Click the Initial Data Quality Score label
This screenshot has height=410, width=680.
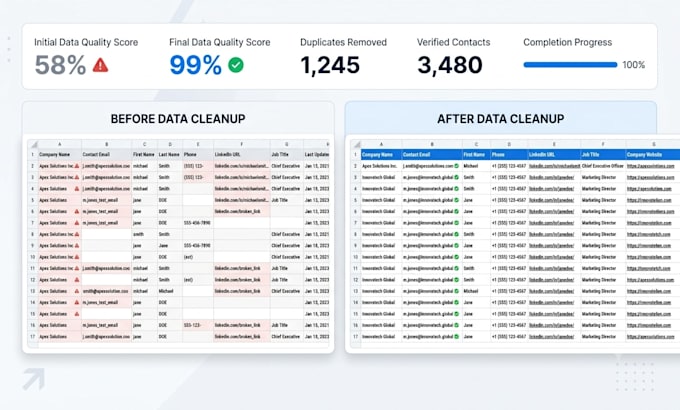tap(86, 42)
